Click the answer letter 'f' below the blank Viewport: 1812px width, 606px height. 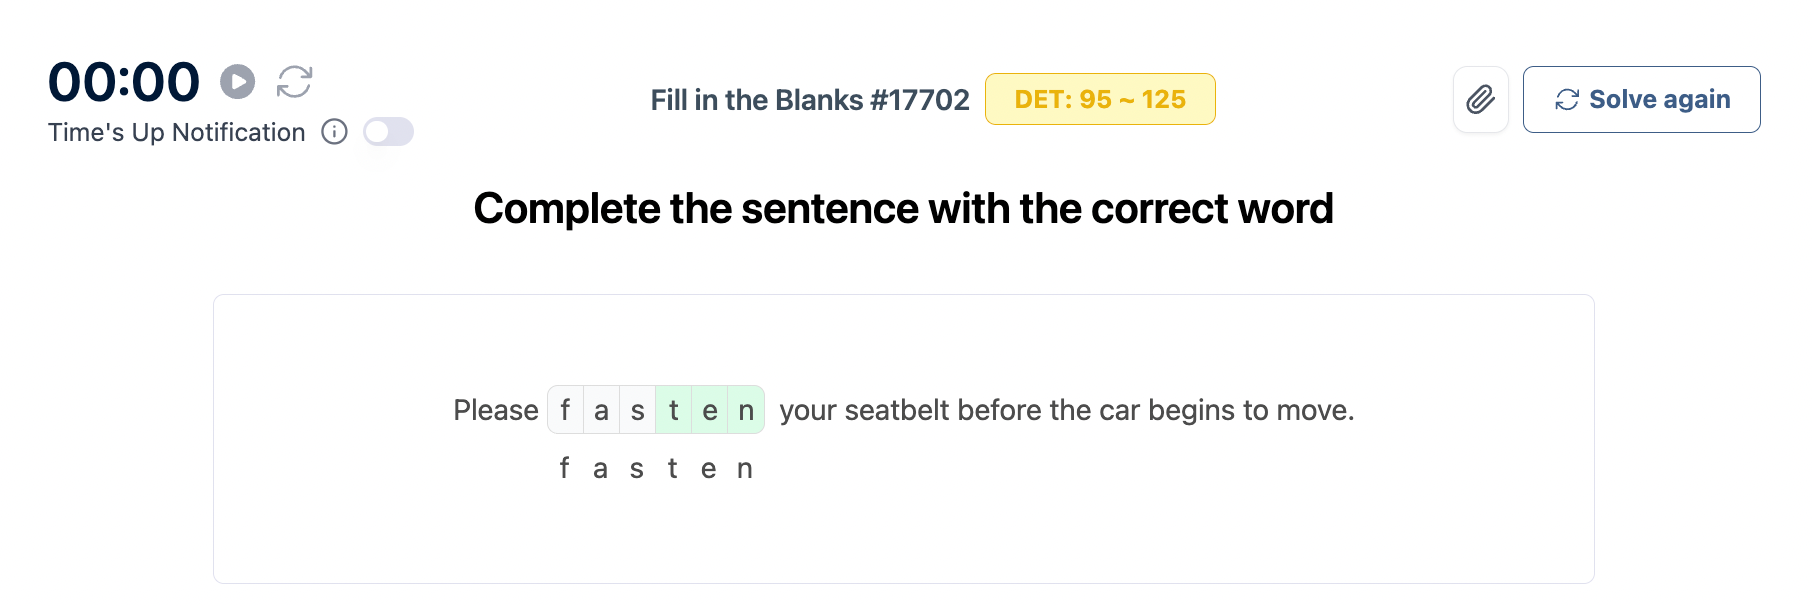point(565,468)
